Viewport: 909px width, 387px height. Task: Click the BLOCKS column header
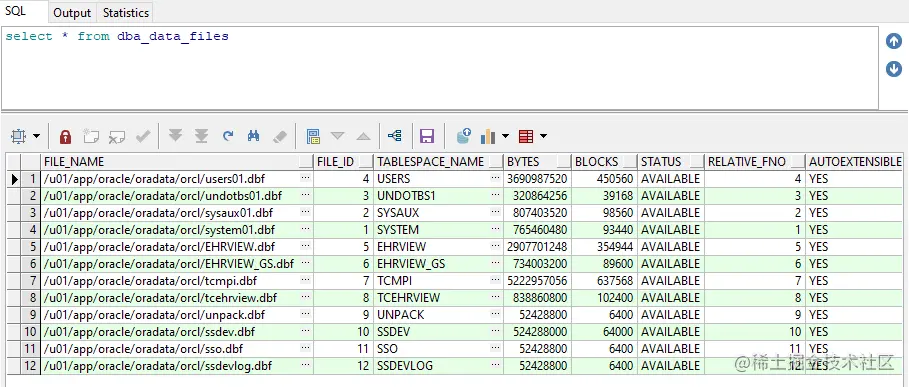[x=597, y=162]
